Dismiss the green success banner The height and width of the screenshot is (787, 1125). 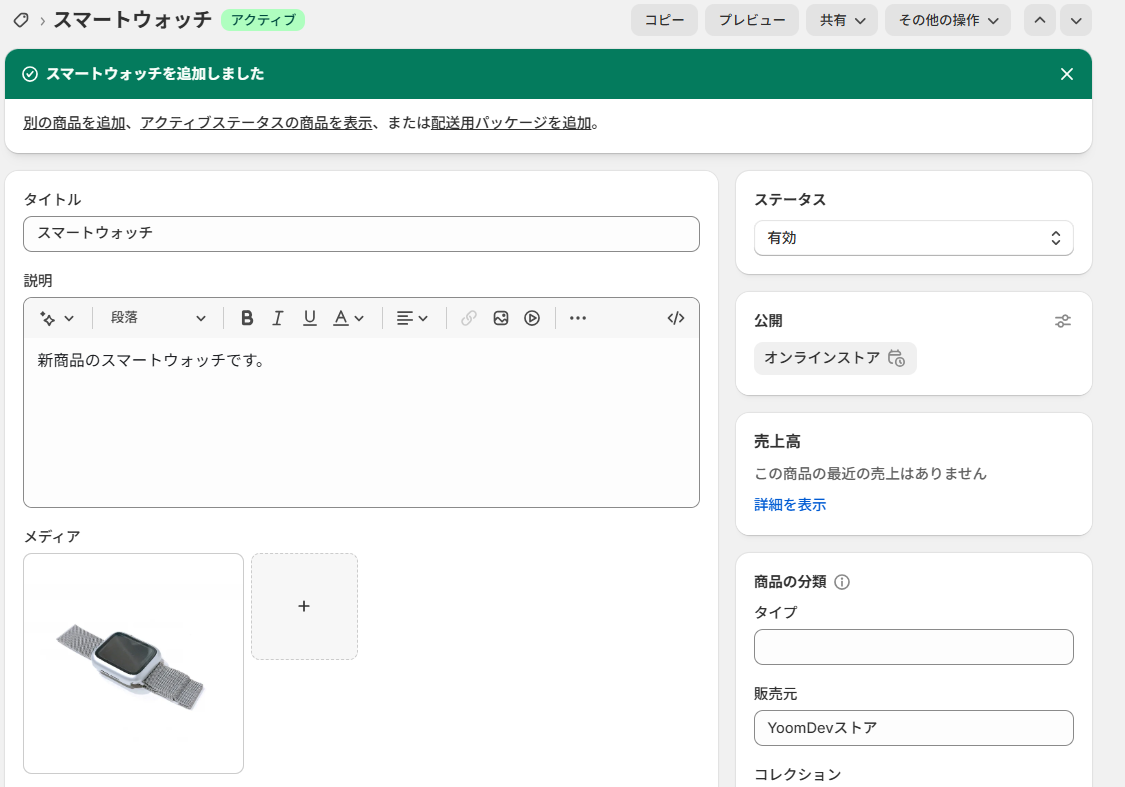[1067, 74]
